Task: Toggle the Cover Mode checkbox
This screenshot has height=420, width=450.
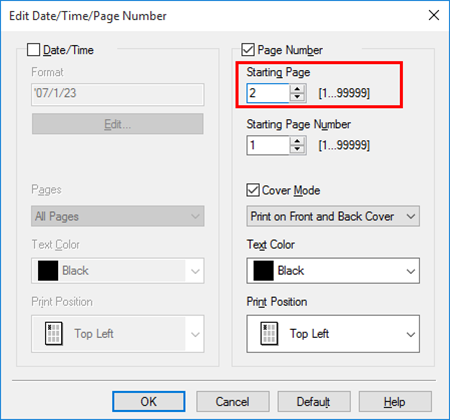Action: click(253, 190)
